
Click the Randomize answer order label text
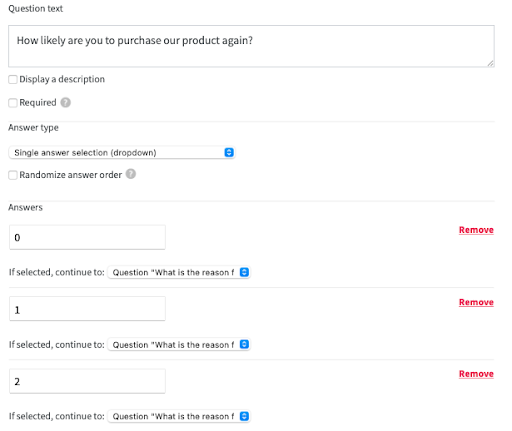coord(71,175)
